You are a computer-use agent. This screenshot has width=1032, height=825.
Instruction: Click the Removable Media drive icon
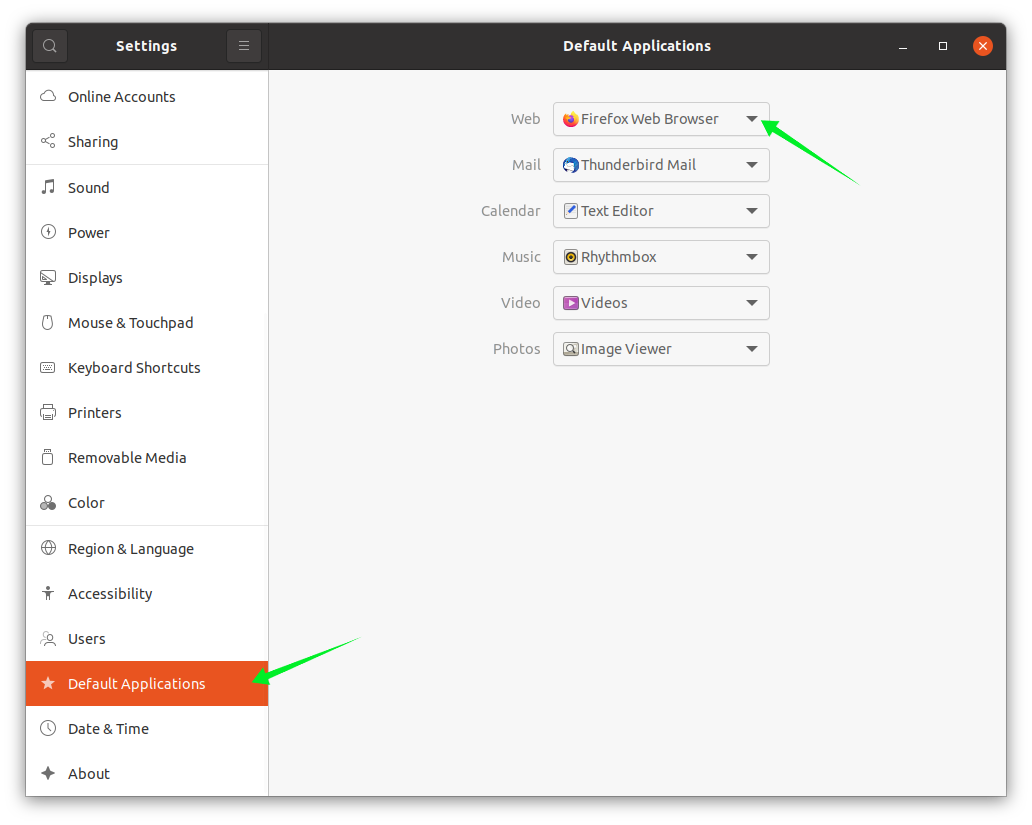coord(47,457)
